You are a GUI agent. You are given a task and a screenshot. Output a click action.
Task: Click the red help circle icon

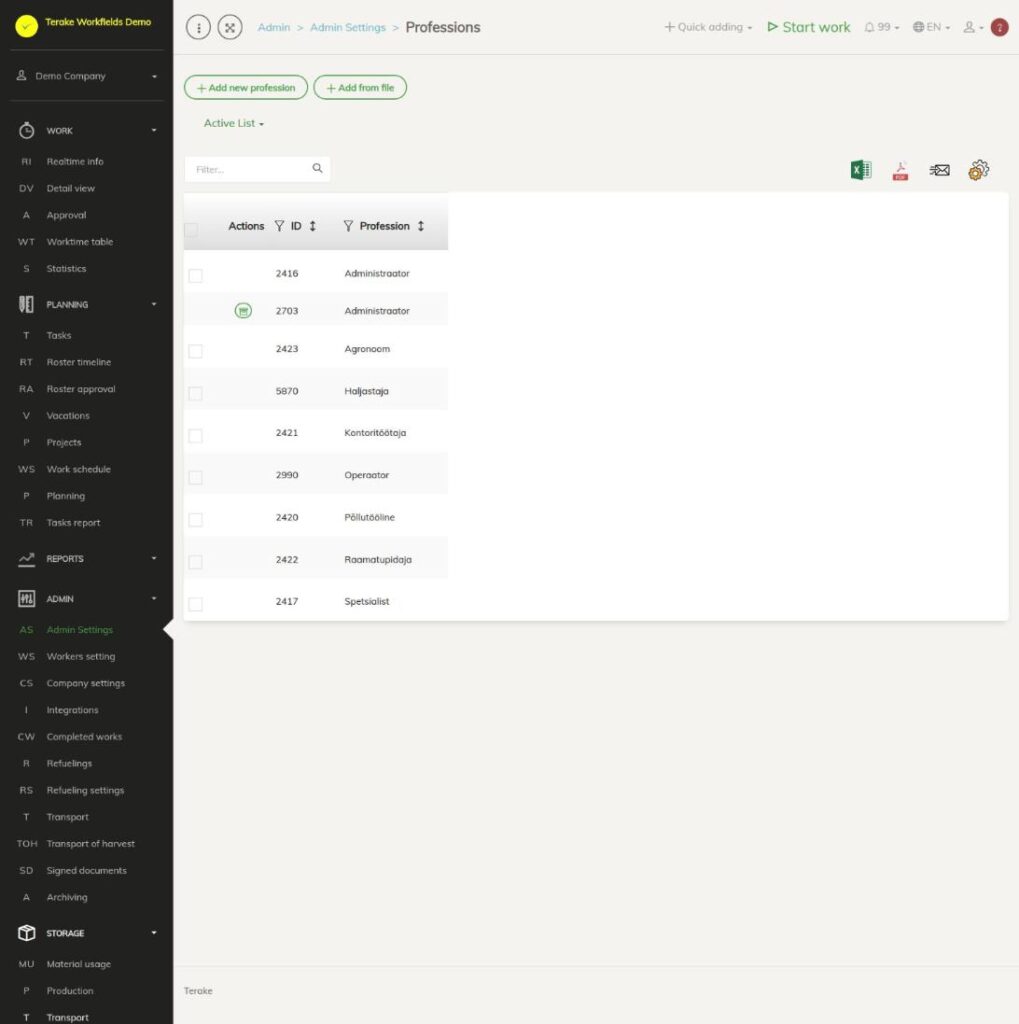[x=999, y=27]
